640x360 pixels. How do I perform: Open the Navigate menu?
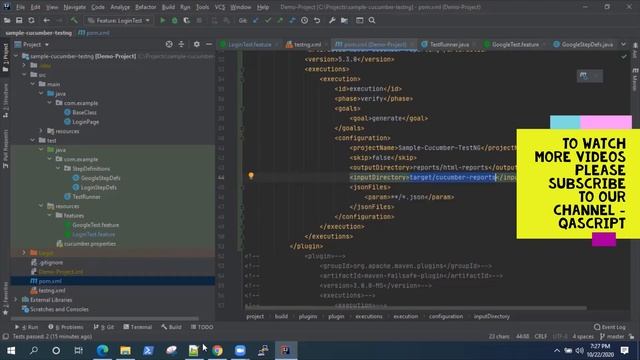tap(75, 7)
